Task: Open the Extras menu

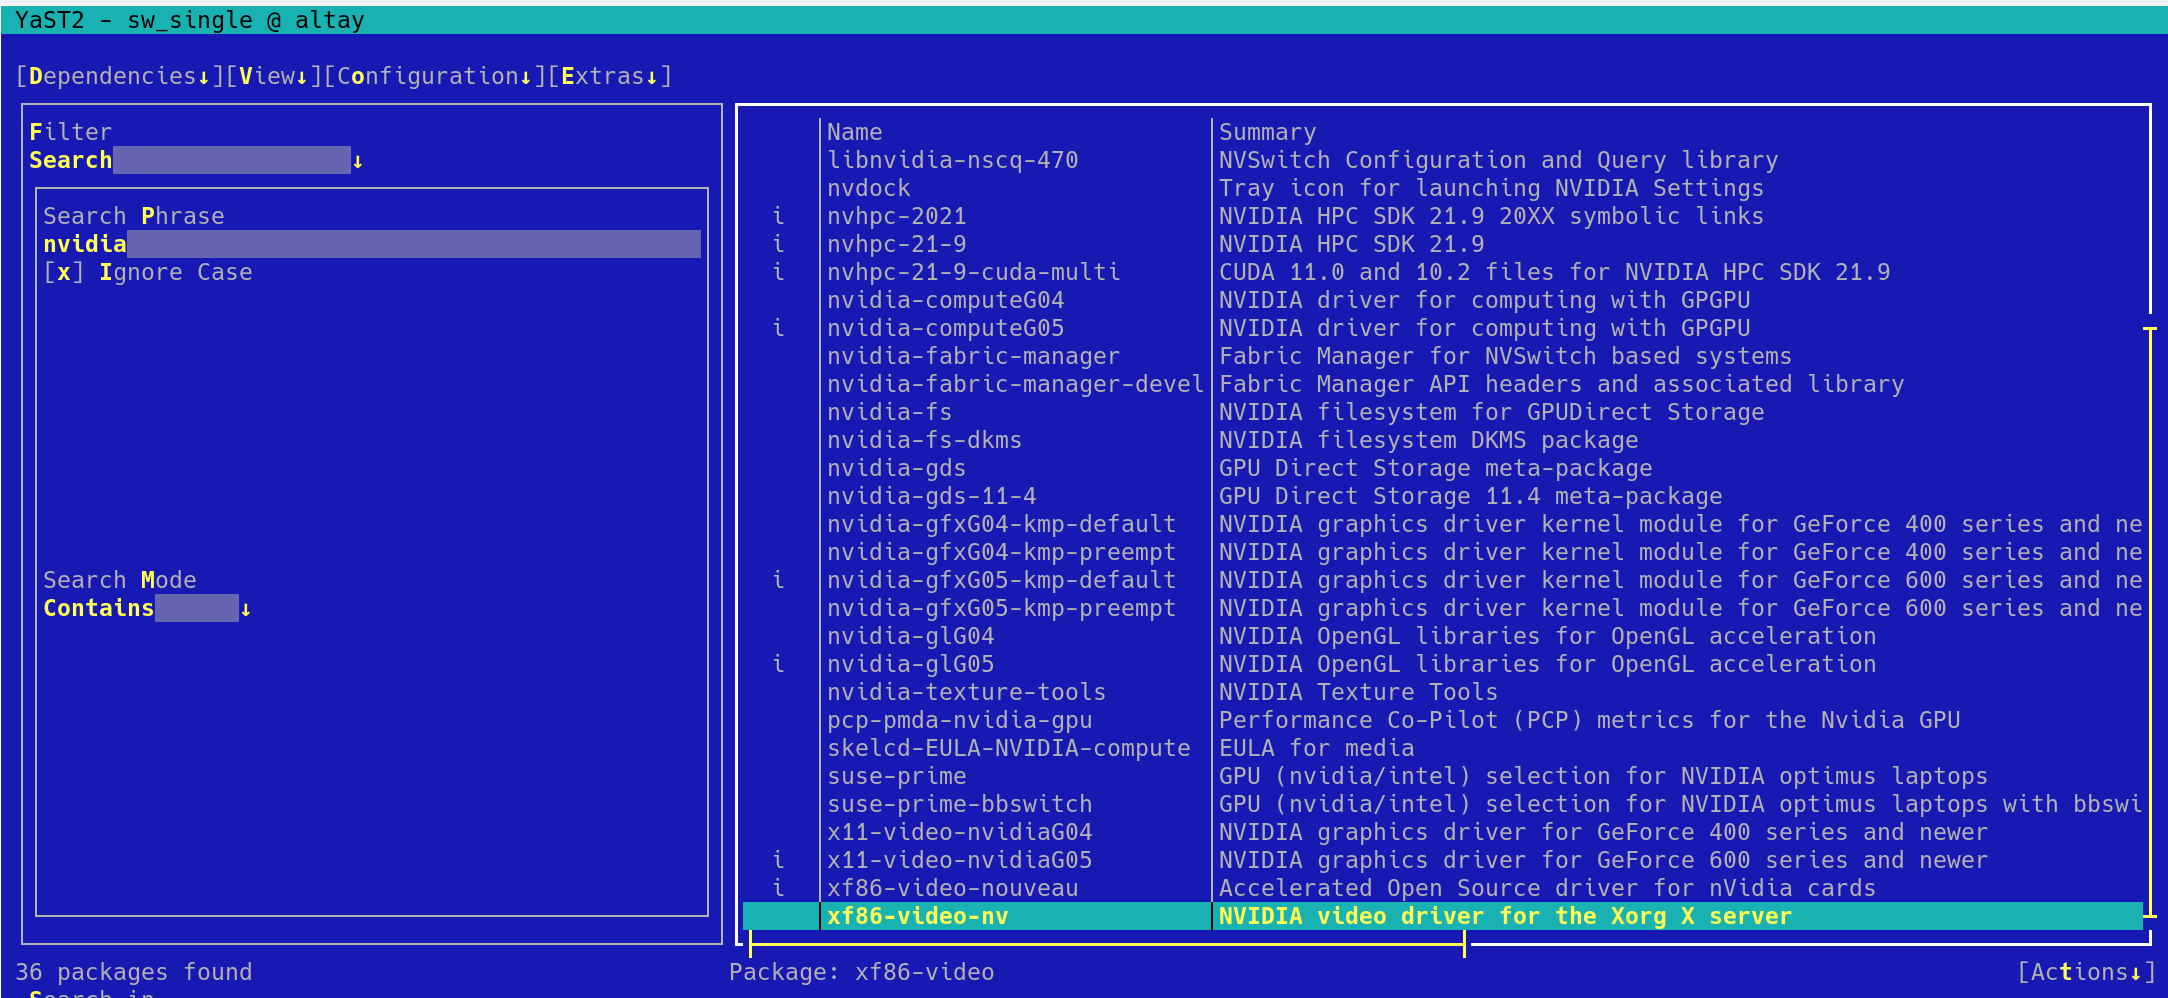Action: click(x=609, y=76)
